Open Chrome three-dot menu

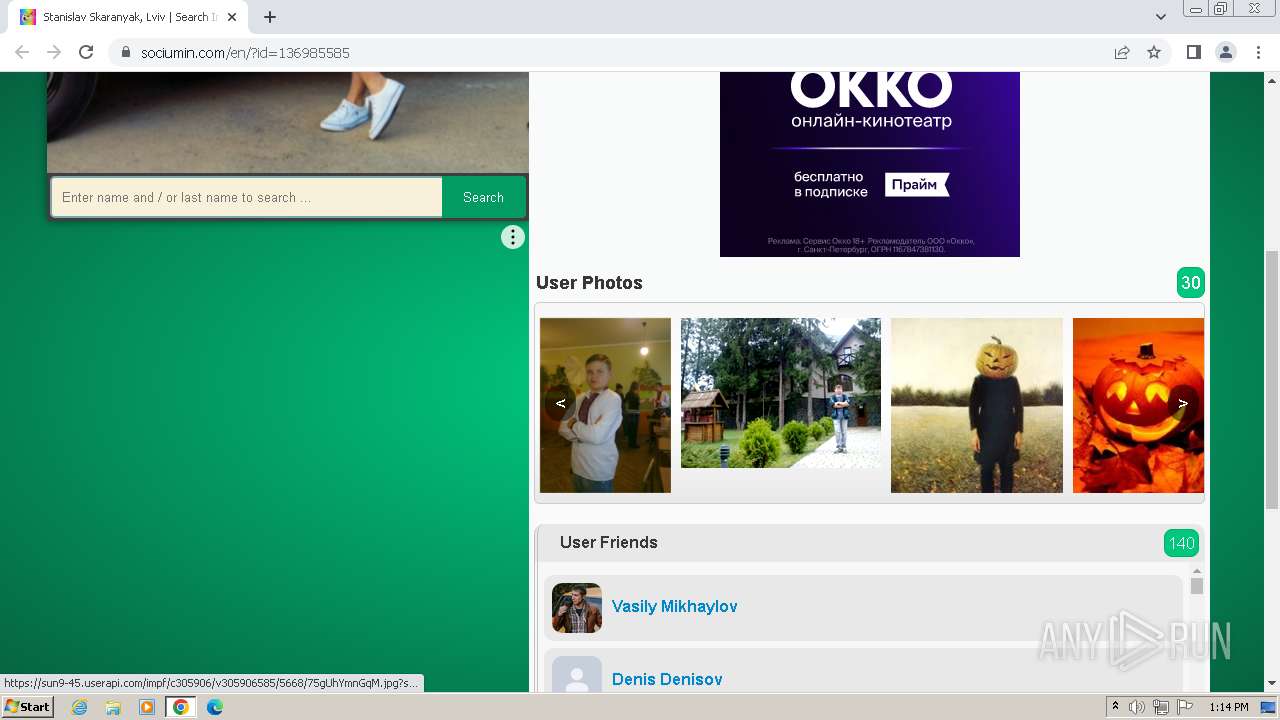(x=1258, y=52)
